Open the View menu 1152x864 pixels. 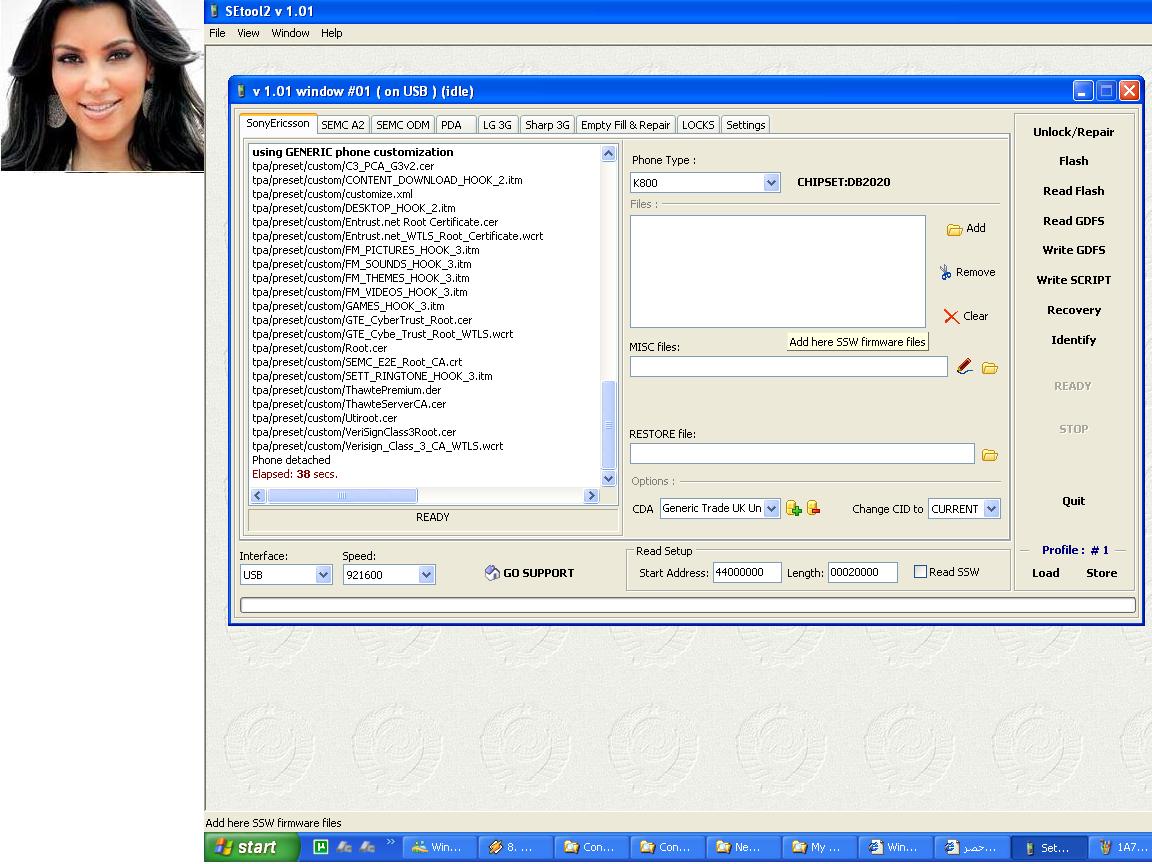[248, 33]
